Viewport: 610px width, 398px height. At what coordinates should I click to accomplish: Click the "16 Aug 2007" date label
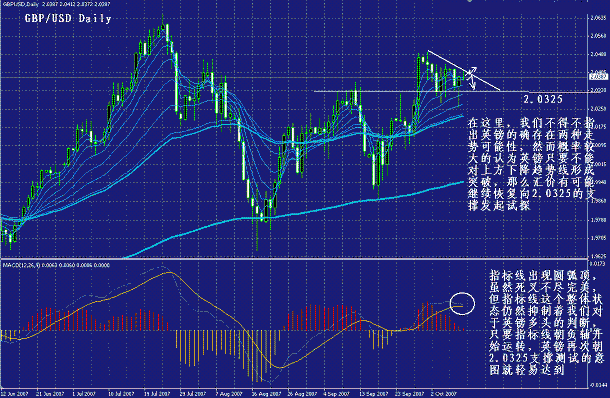(x=266, y=394)
